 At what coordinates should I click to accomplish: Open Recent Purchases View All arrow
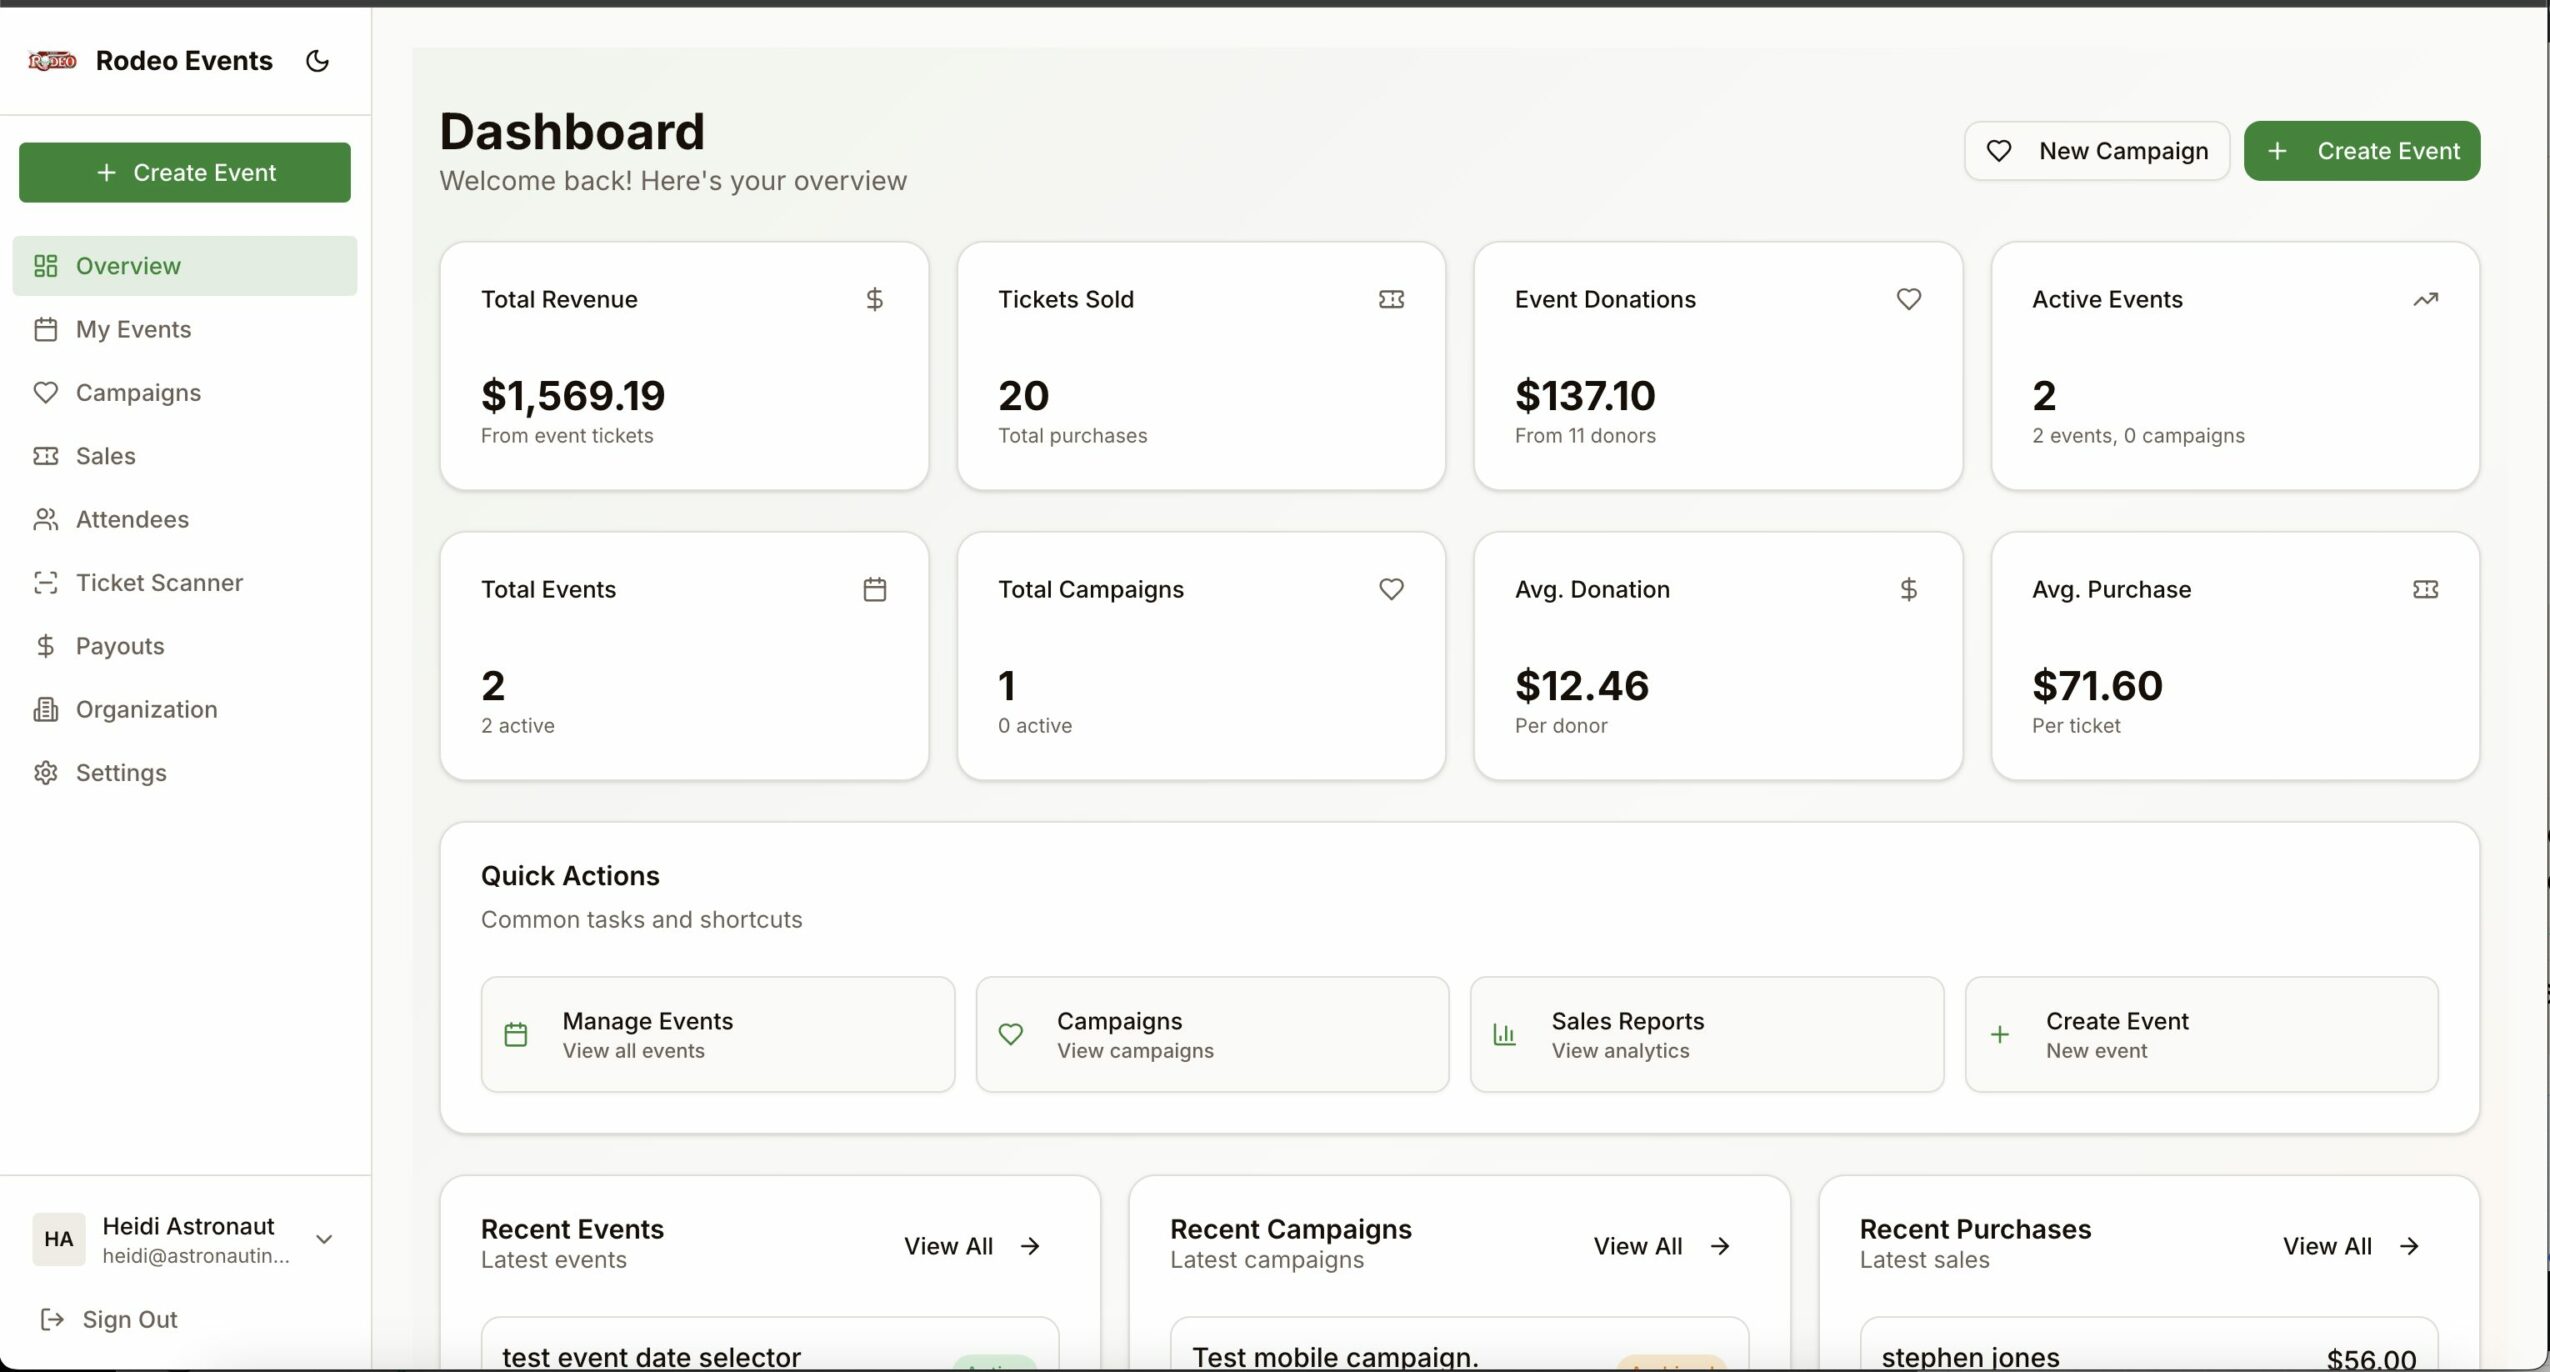pos(2409,1246)
